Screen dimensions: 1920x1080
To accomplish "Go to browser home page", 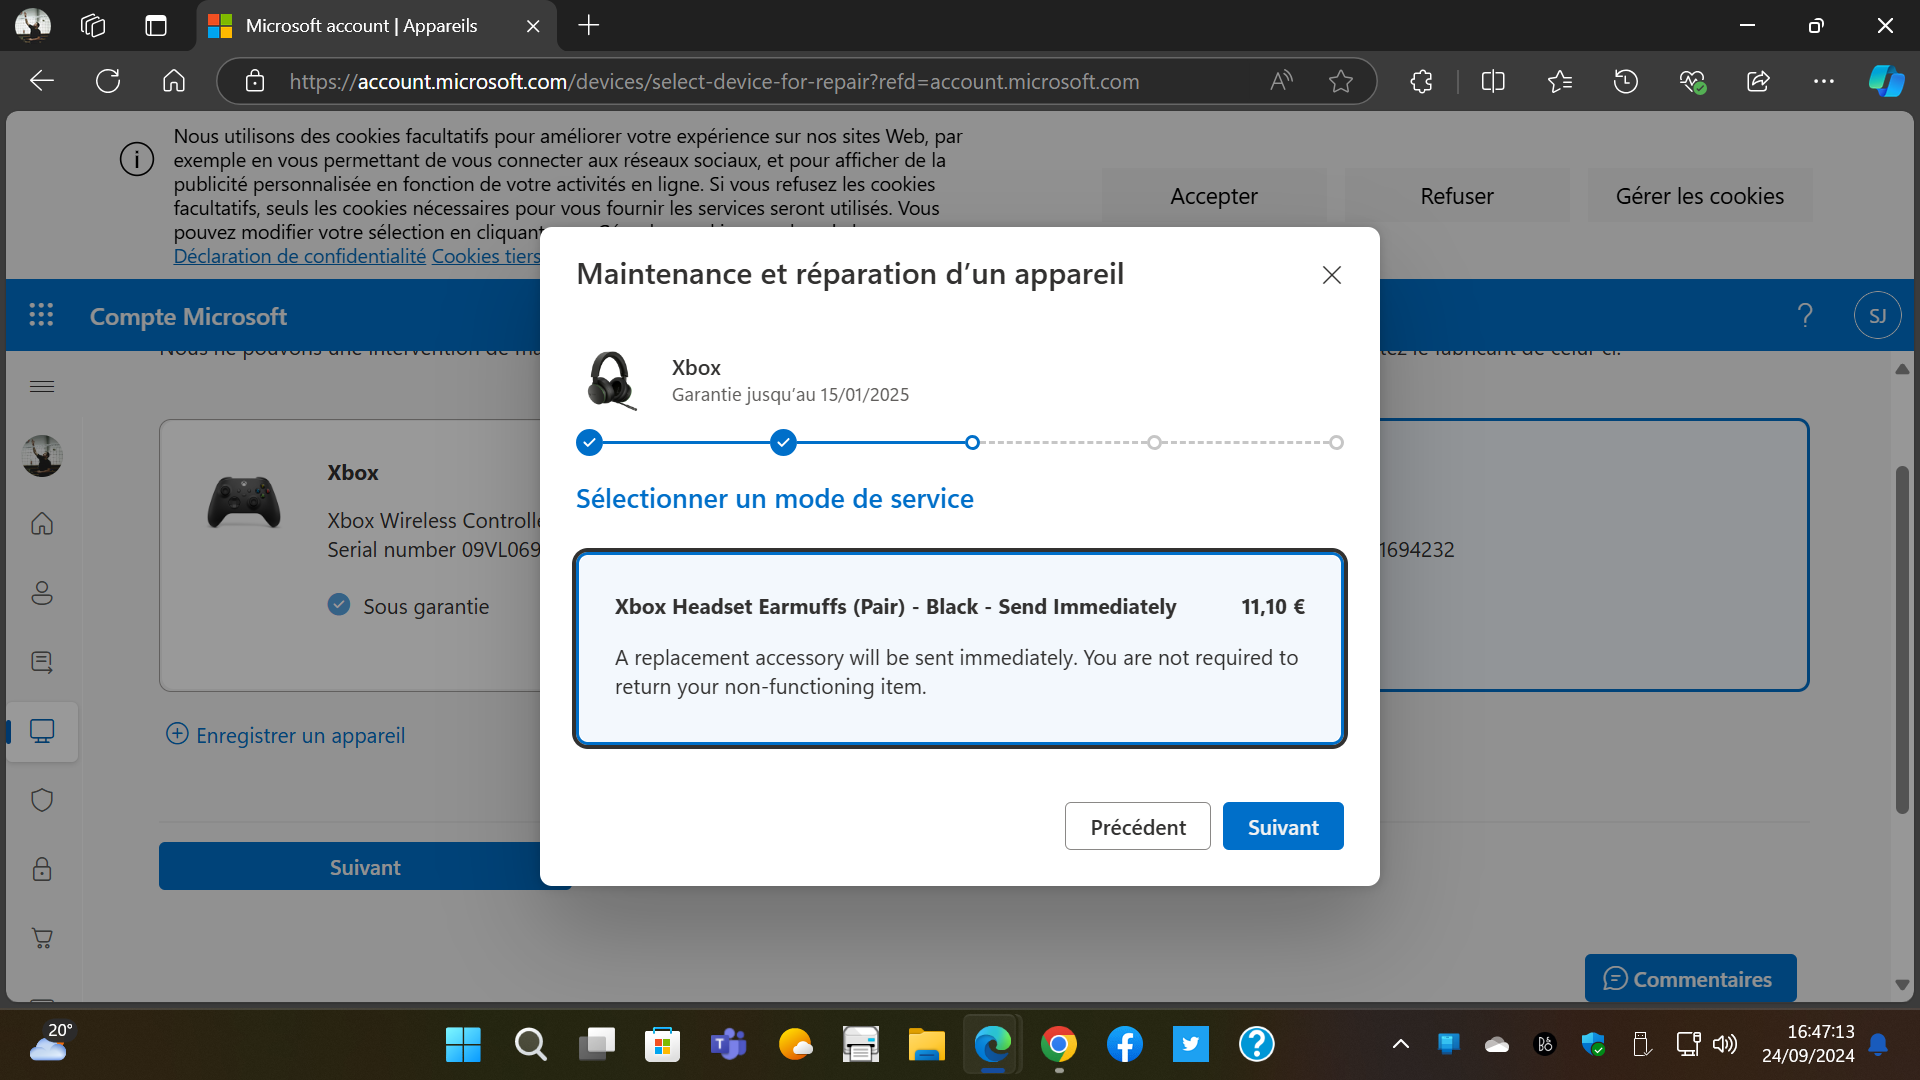I will tap(174, 81).
